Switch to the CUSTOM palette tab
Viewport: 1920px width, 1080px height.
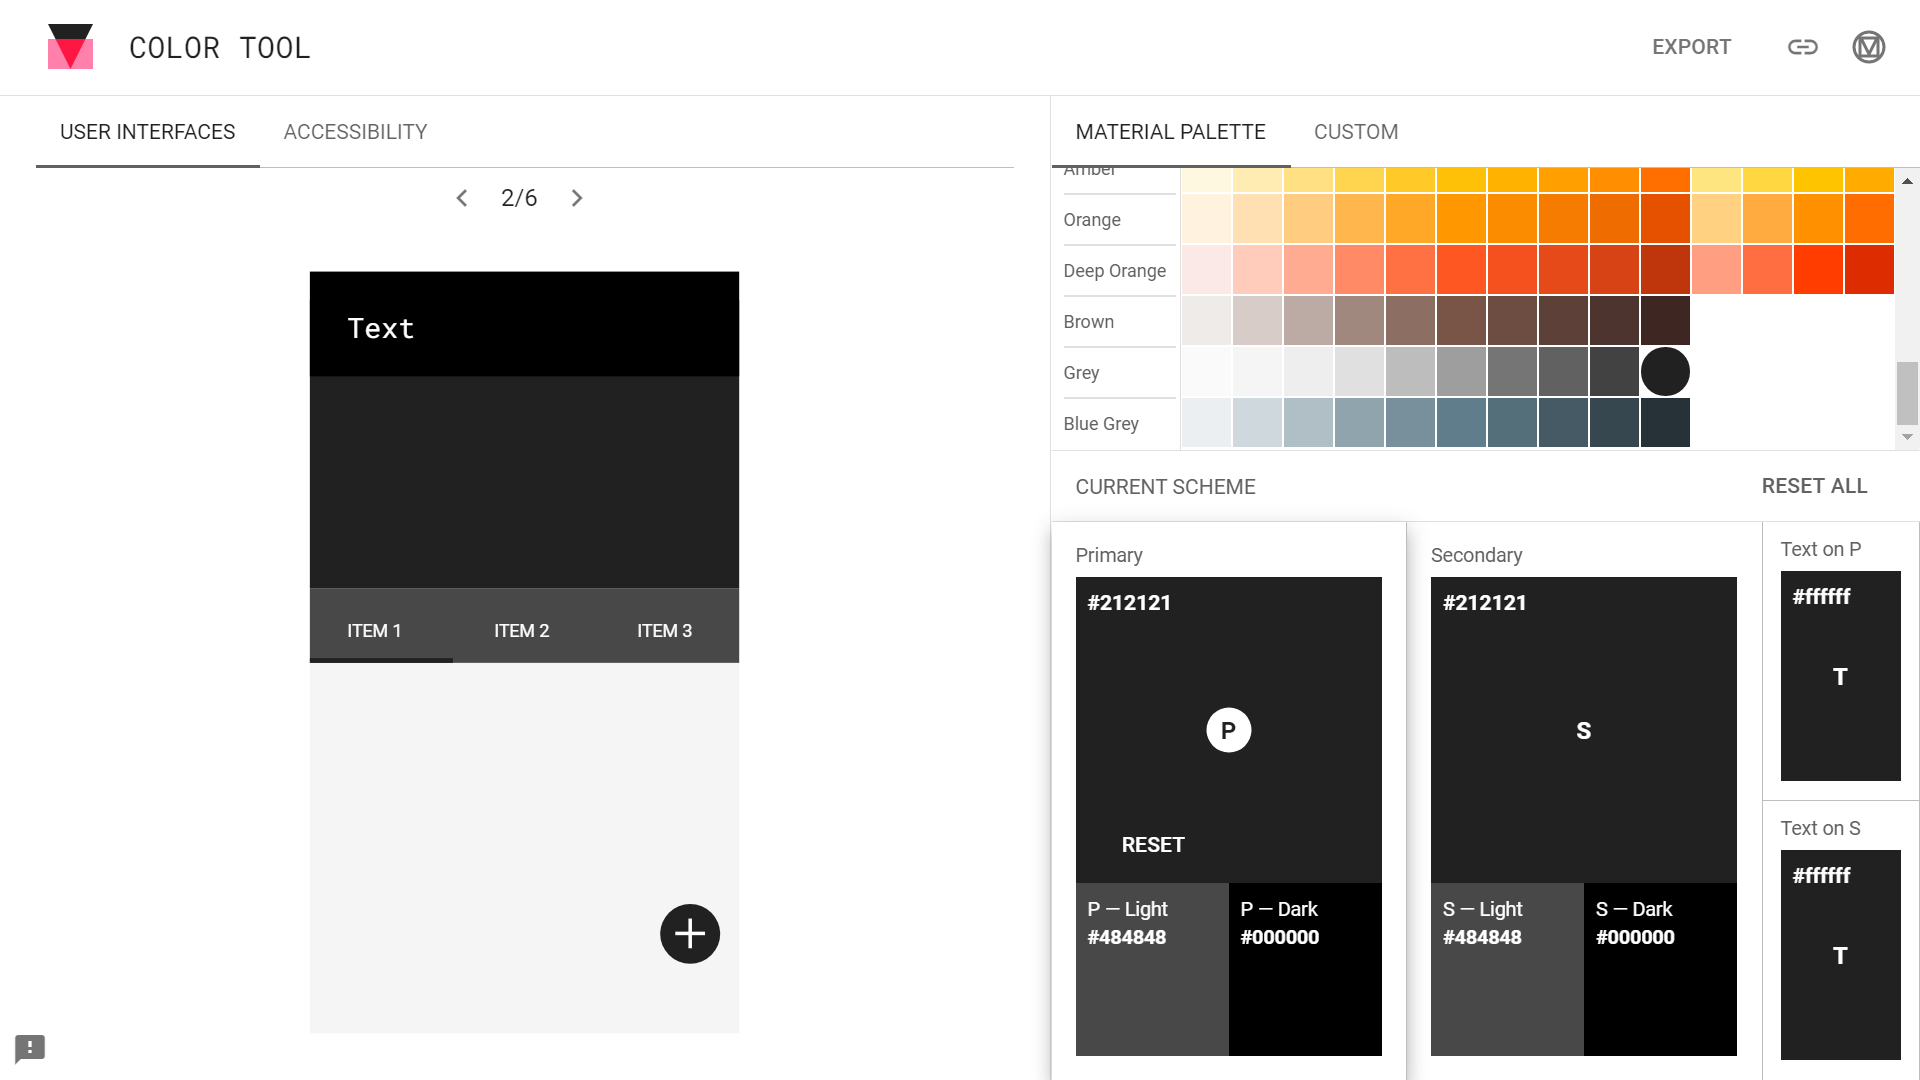[x=1356, y=132]
